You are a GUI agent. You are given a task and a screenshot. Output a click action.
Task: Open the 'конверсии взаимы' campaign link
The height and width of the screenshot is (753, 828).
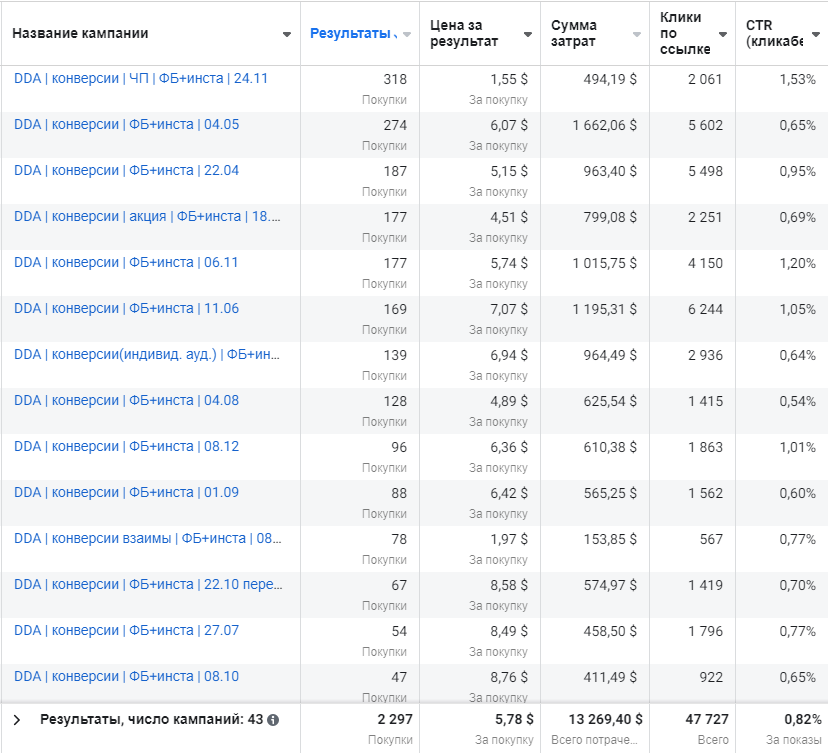[148, 538]
